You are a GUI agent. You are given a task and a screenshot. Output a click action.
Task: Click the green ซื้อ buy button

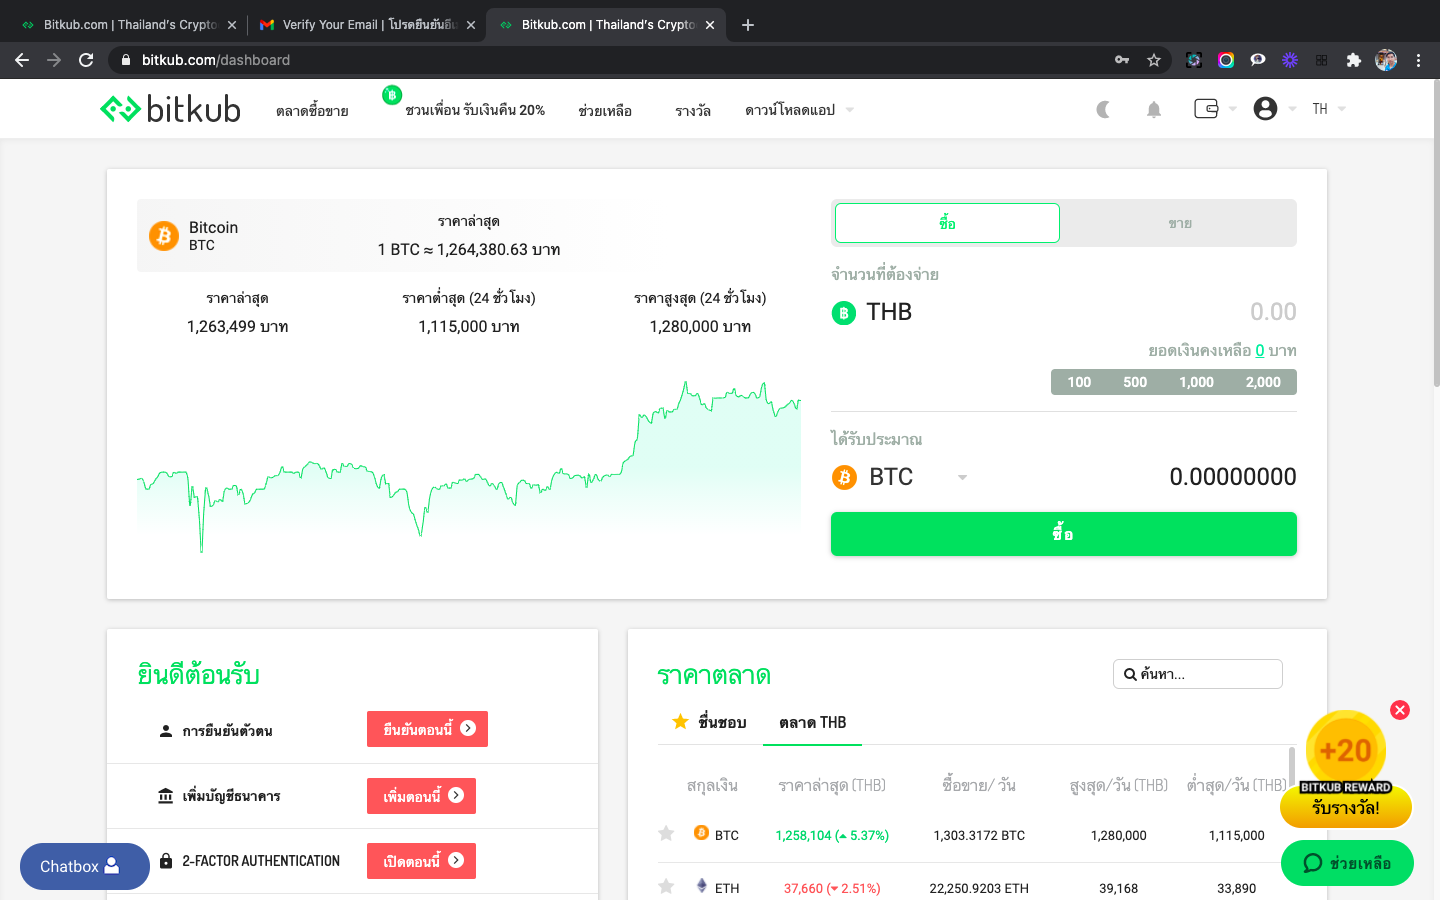pyautogui.click(x=1064, y=534)
